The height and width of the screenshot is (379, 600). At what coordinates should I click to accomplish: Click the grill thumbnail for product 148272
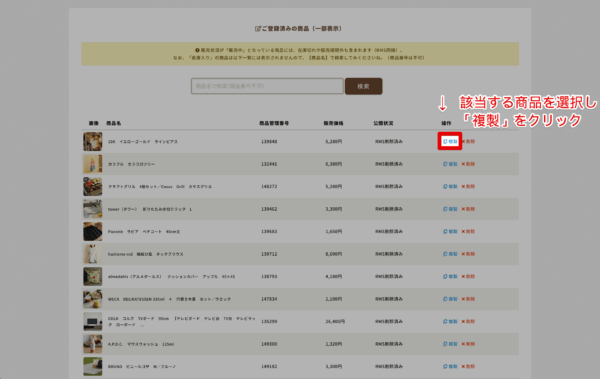coord(93,186)
